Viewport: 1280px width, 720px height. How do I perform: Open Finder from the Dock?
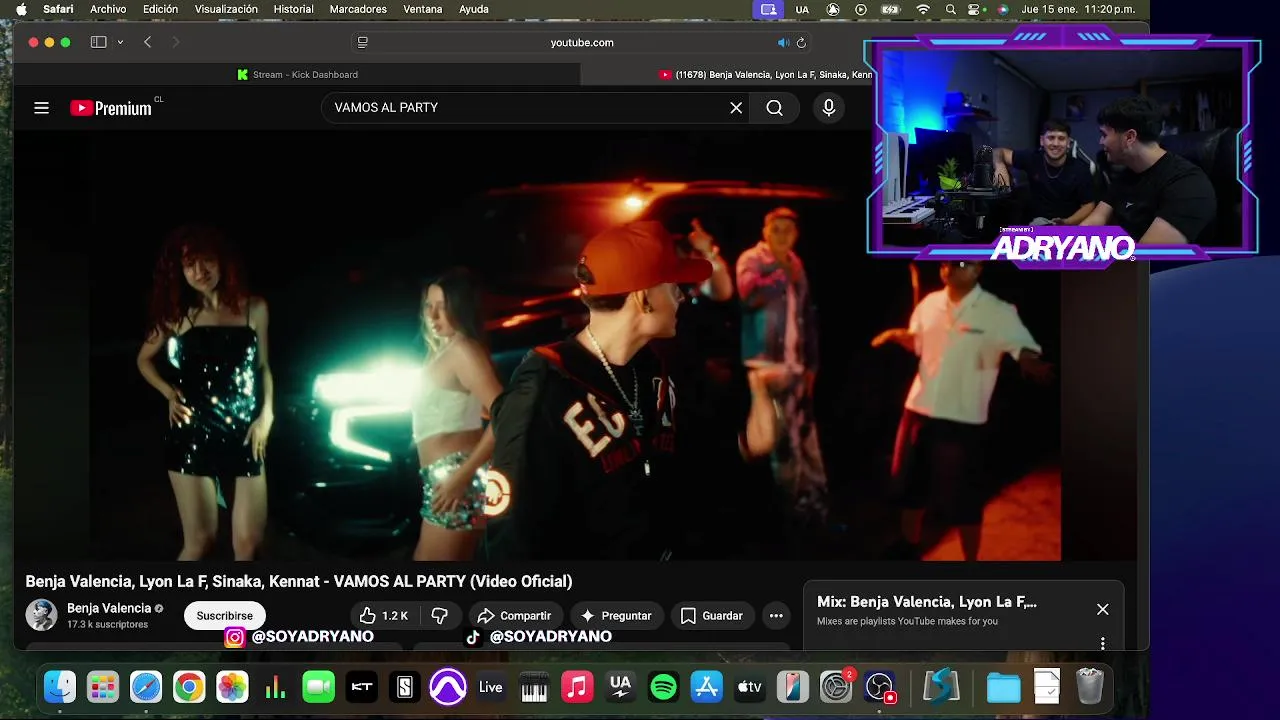coord(60,687)
